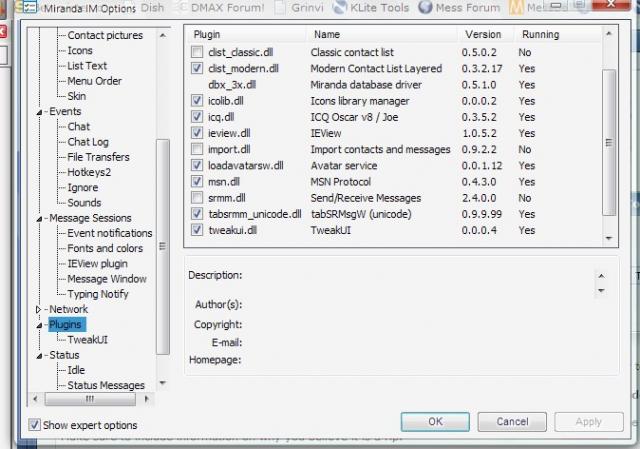
Task: Uncheck the icolib.dll plugin checkbox
Action: click(197, 100)
